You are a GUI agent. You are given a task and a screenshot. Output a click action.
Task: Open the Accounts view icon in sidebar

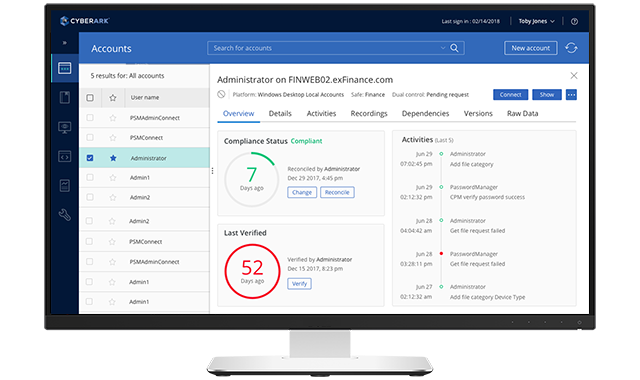[64, 68]
